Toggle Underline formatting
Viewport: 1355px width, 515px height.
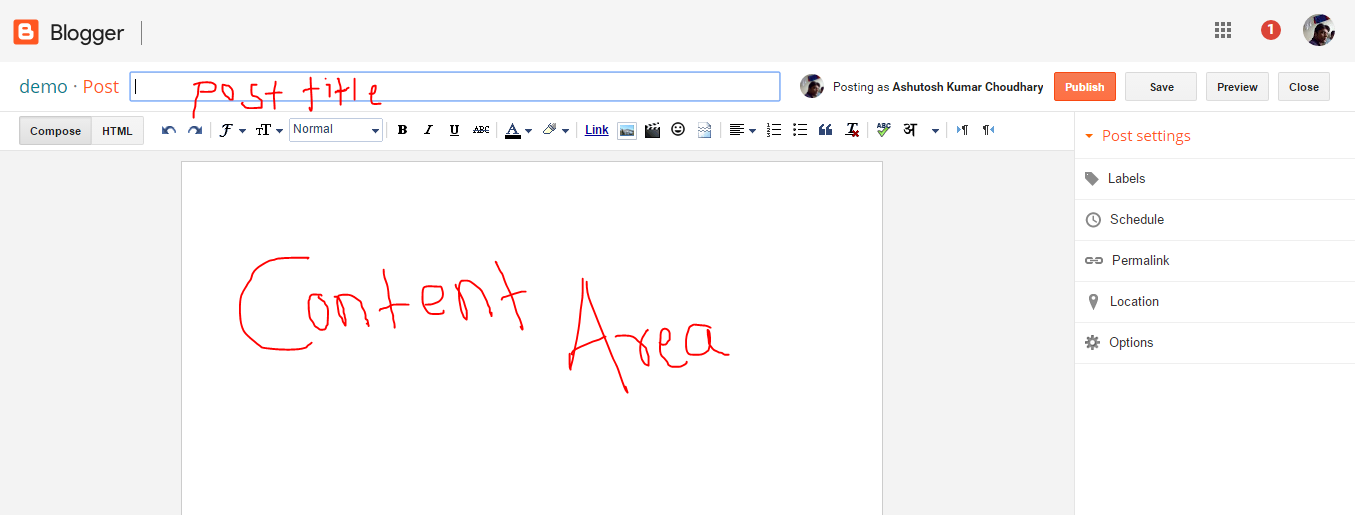click(x=454, y=130)
